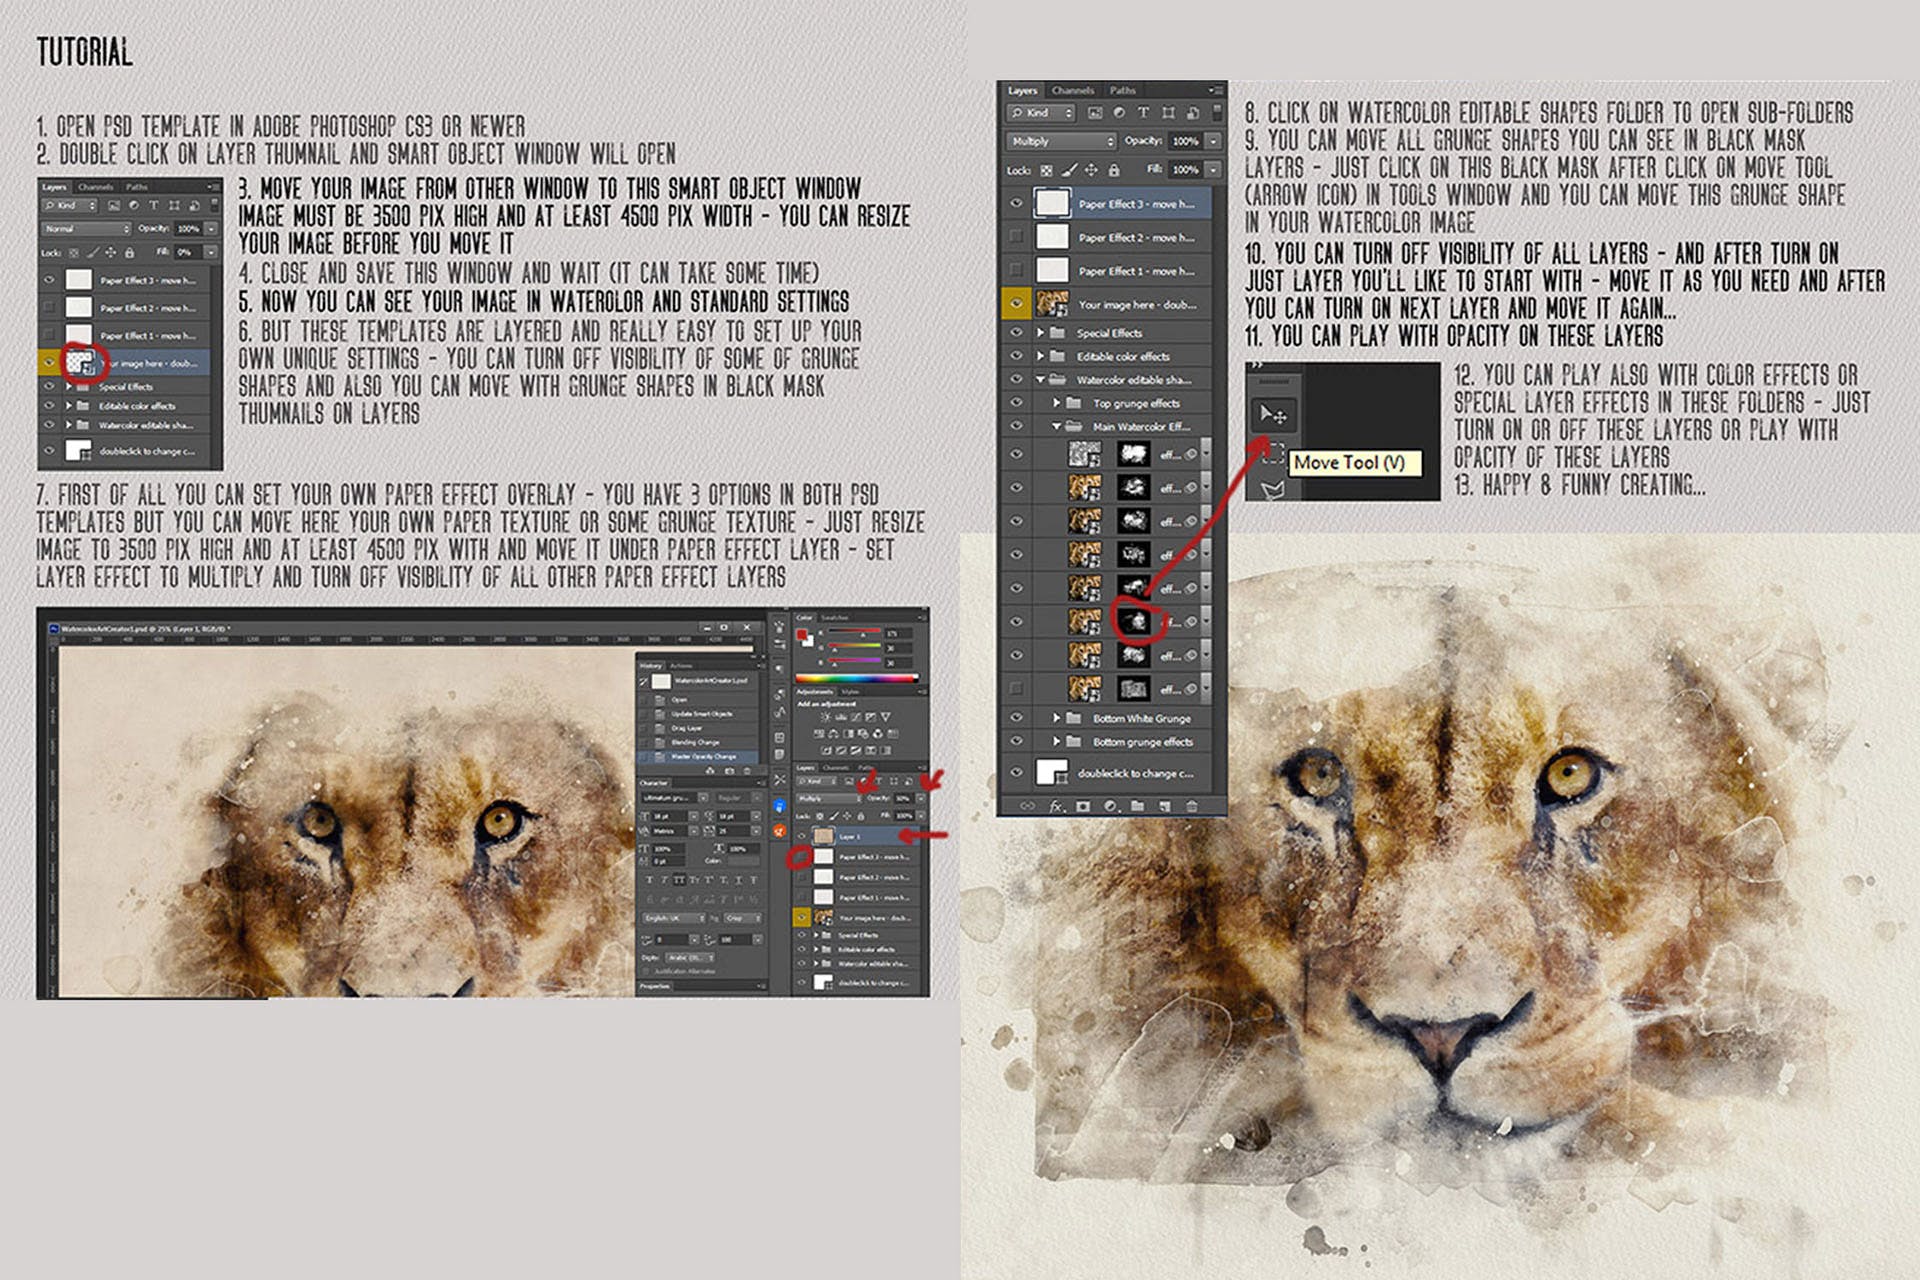Image resolution: width=1920 pixels, height=1280 pixels.
Task: Switch to the Channels tab
Action: point(1072,91)
